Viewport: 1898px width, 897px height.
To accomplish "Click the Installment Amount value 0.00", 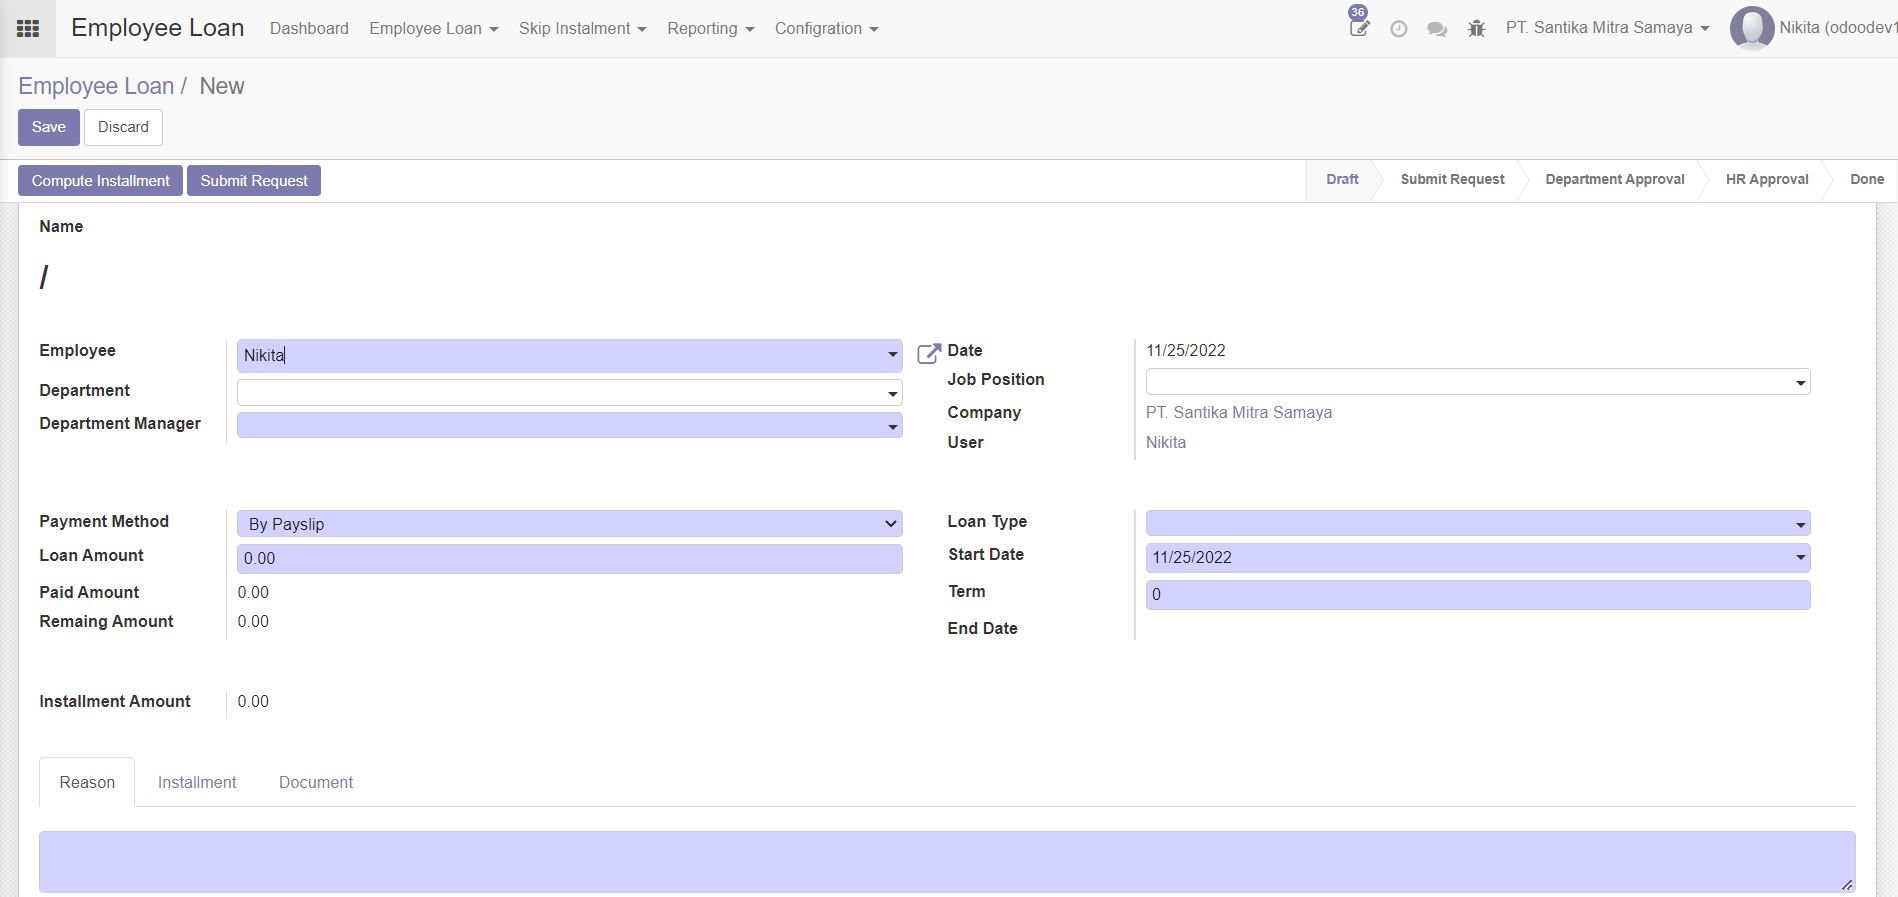I will (x=253, y=701).
